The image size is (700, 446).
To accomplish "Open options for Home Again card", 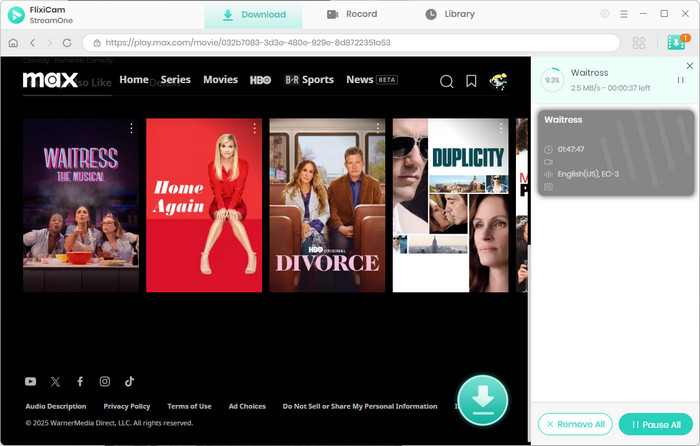I will 254,129.
